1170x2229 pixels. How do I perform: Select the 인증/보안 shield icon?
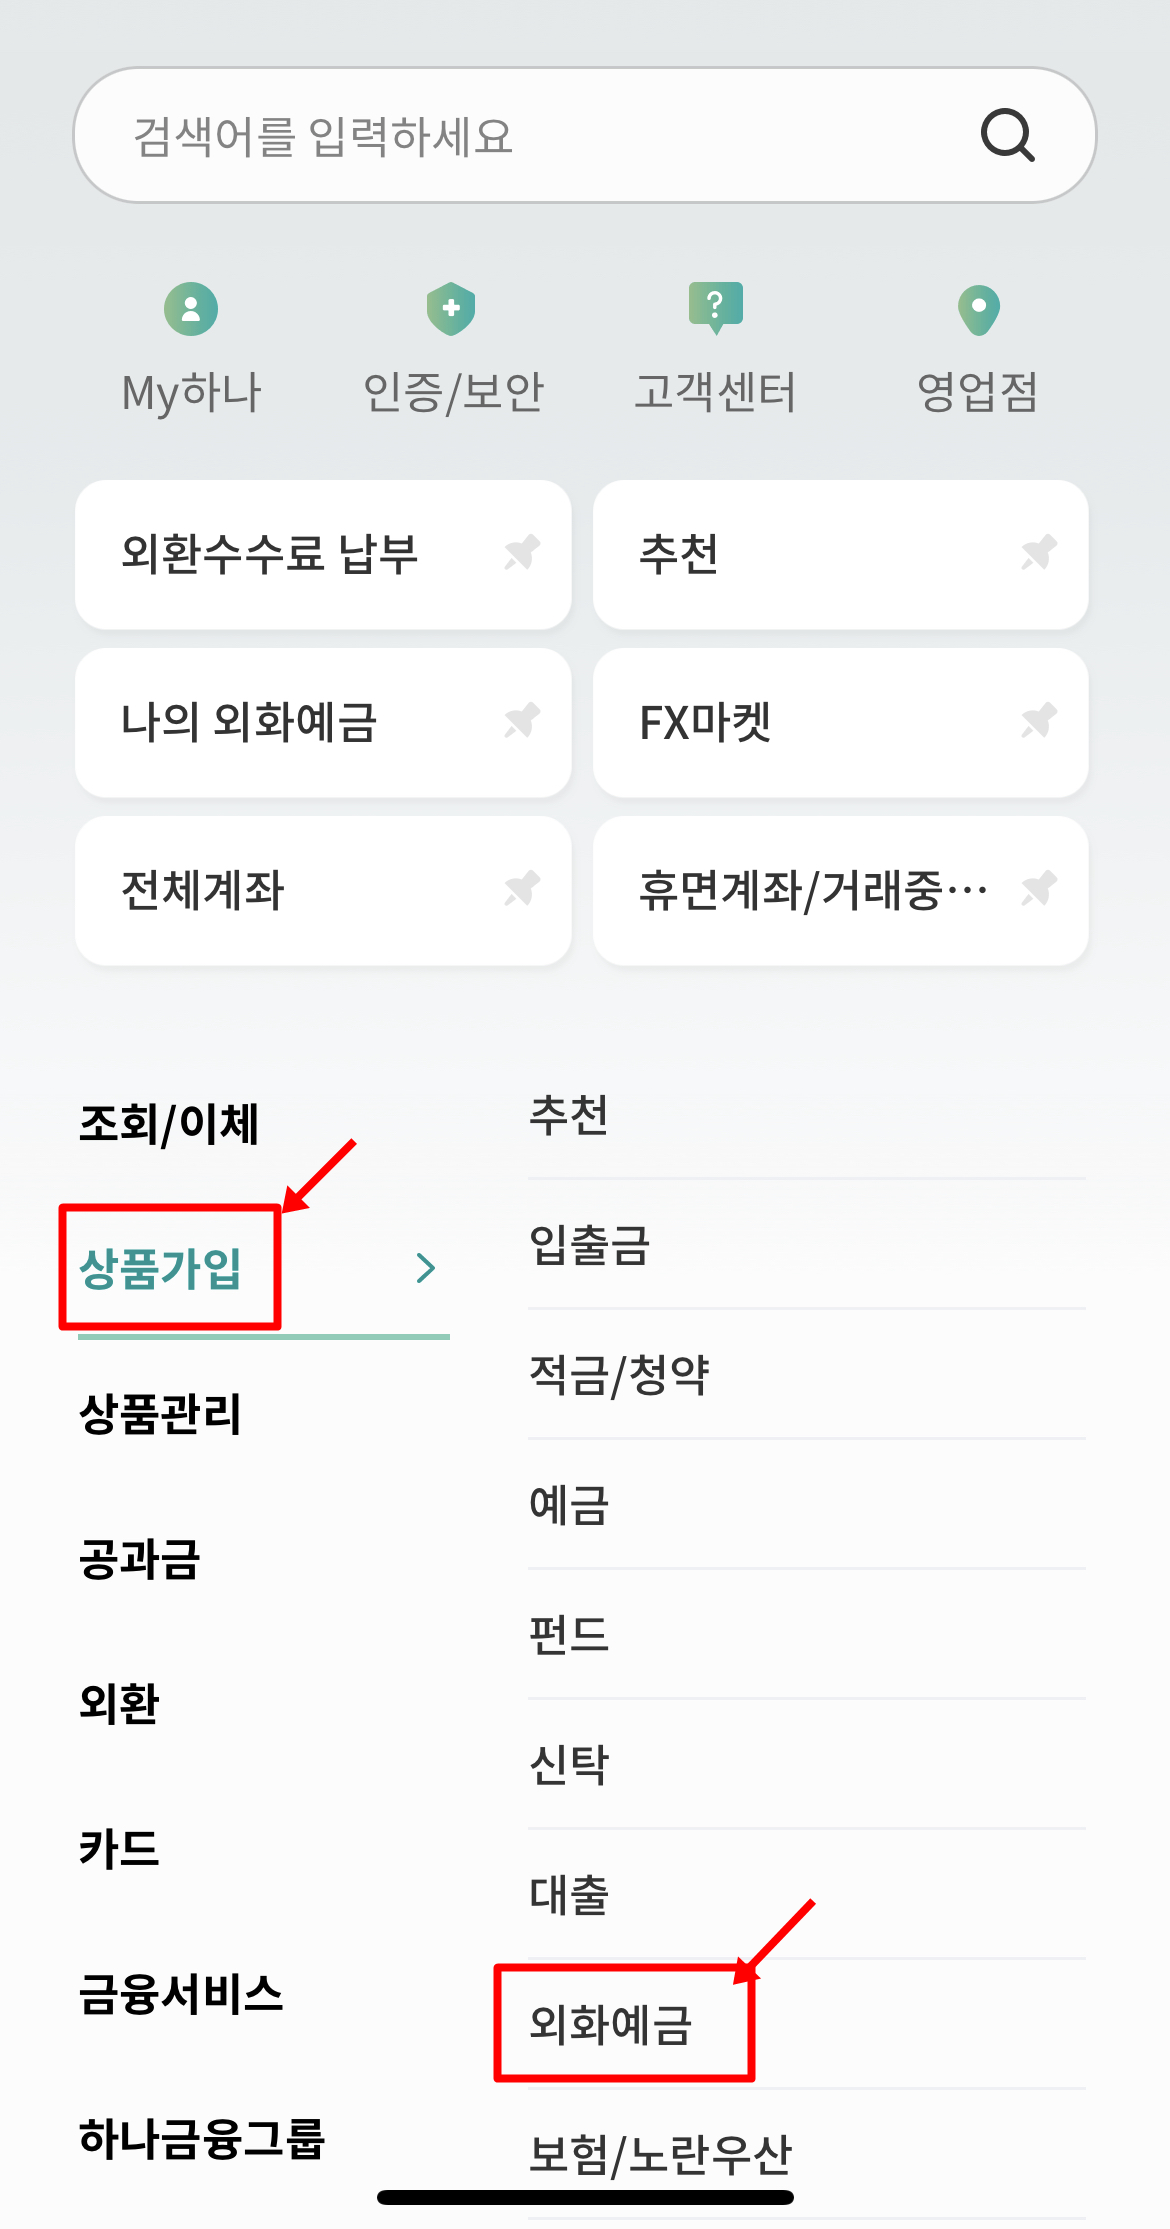(451, 308)
